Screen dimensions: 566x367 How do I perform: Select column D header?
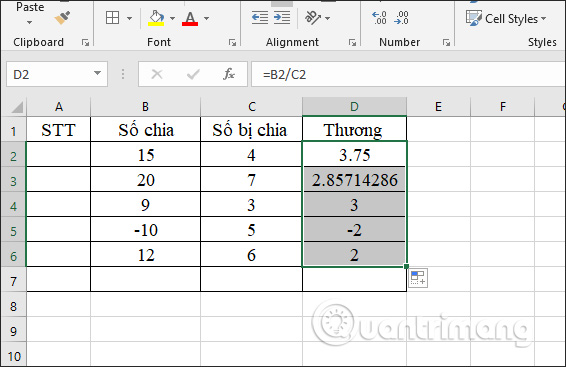(x=354, y=107)
